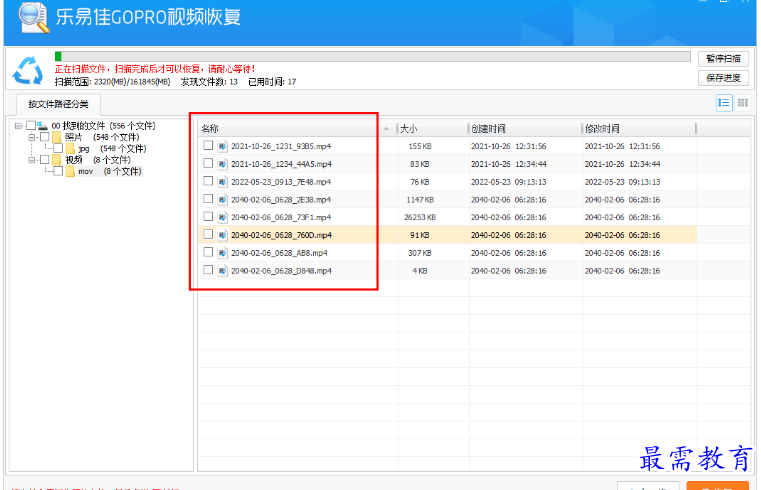Collapse the 照片 tree node
The height and width of the screenshot is (490, 761).
31,137
